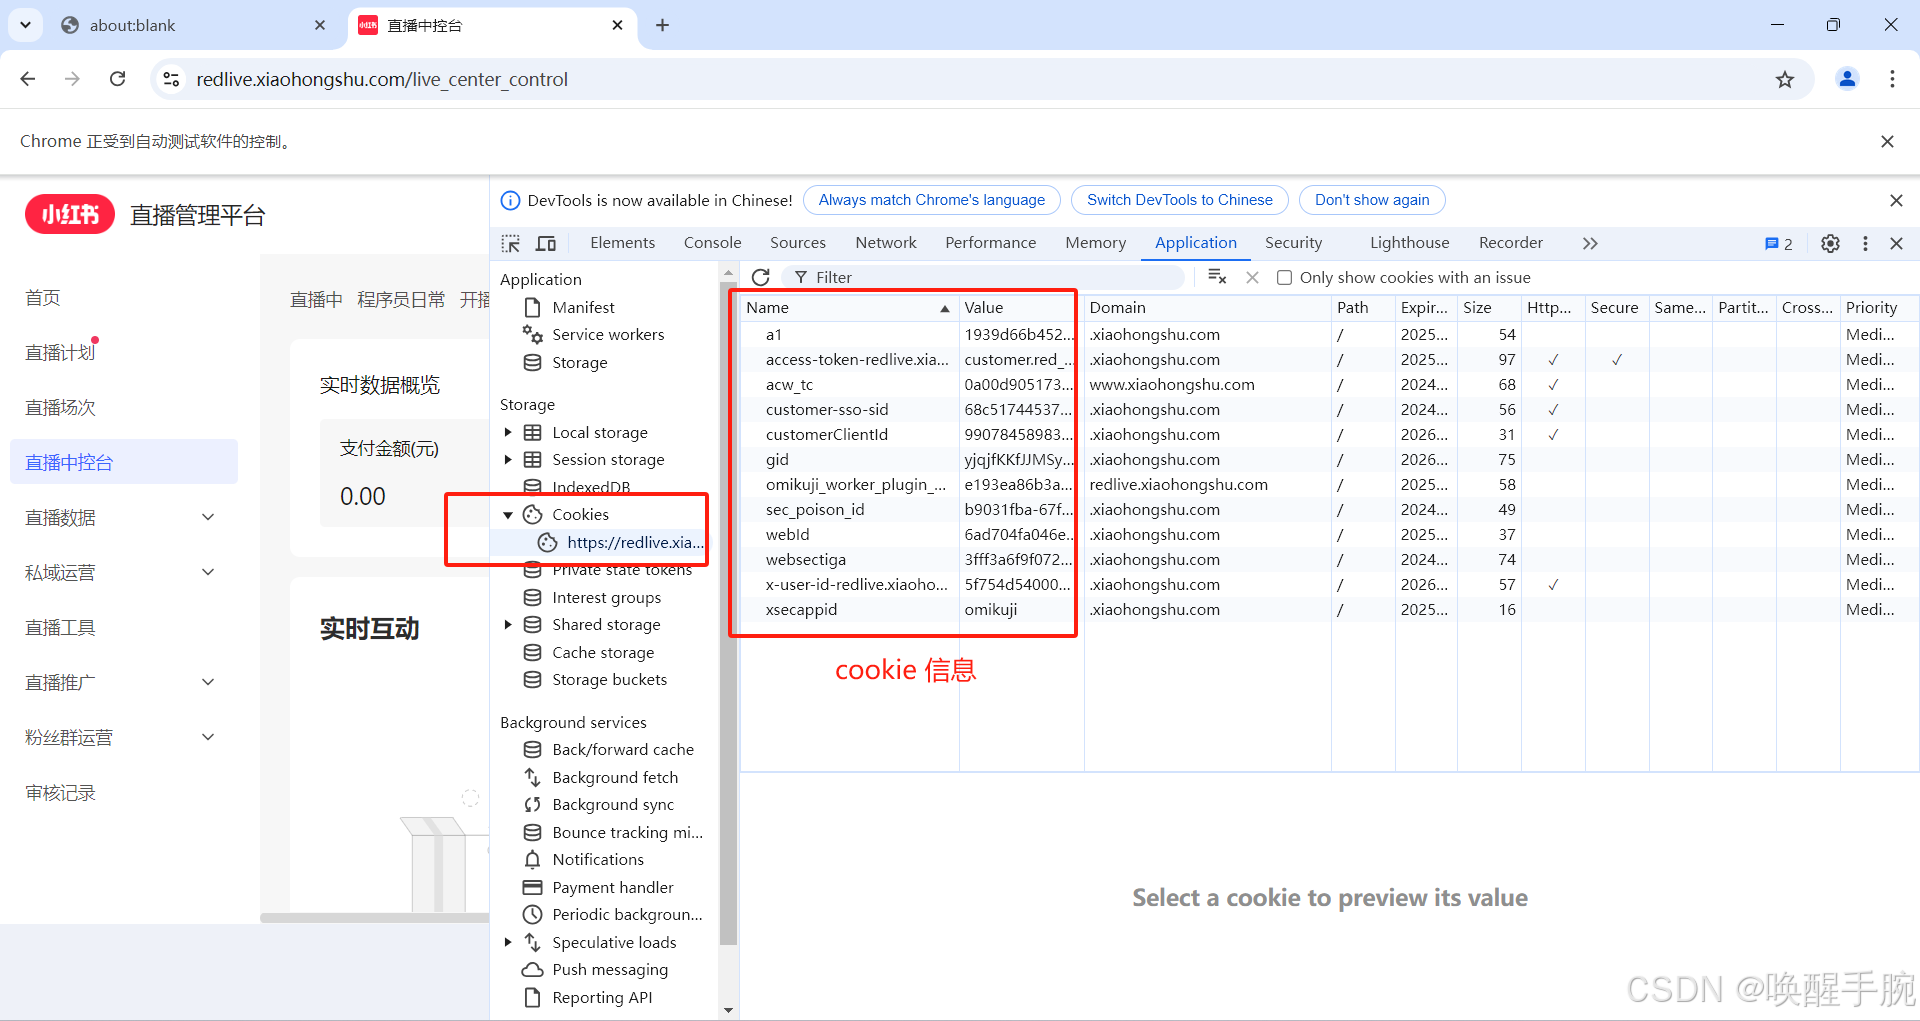Bookmark this page star icon
The image size is (1920, 1021).
click(1785, 79)
